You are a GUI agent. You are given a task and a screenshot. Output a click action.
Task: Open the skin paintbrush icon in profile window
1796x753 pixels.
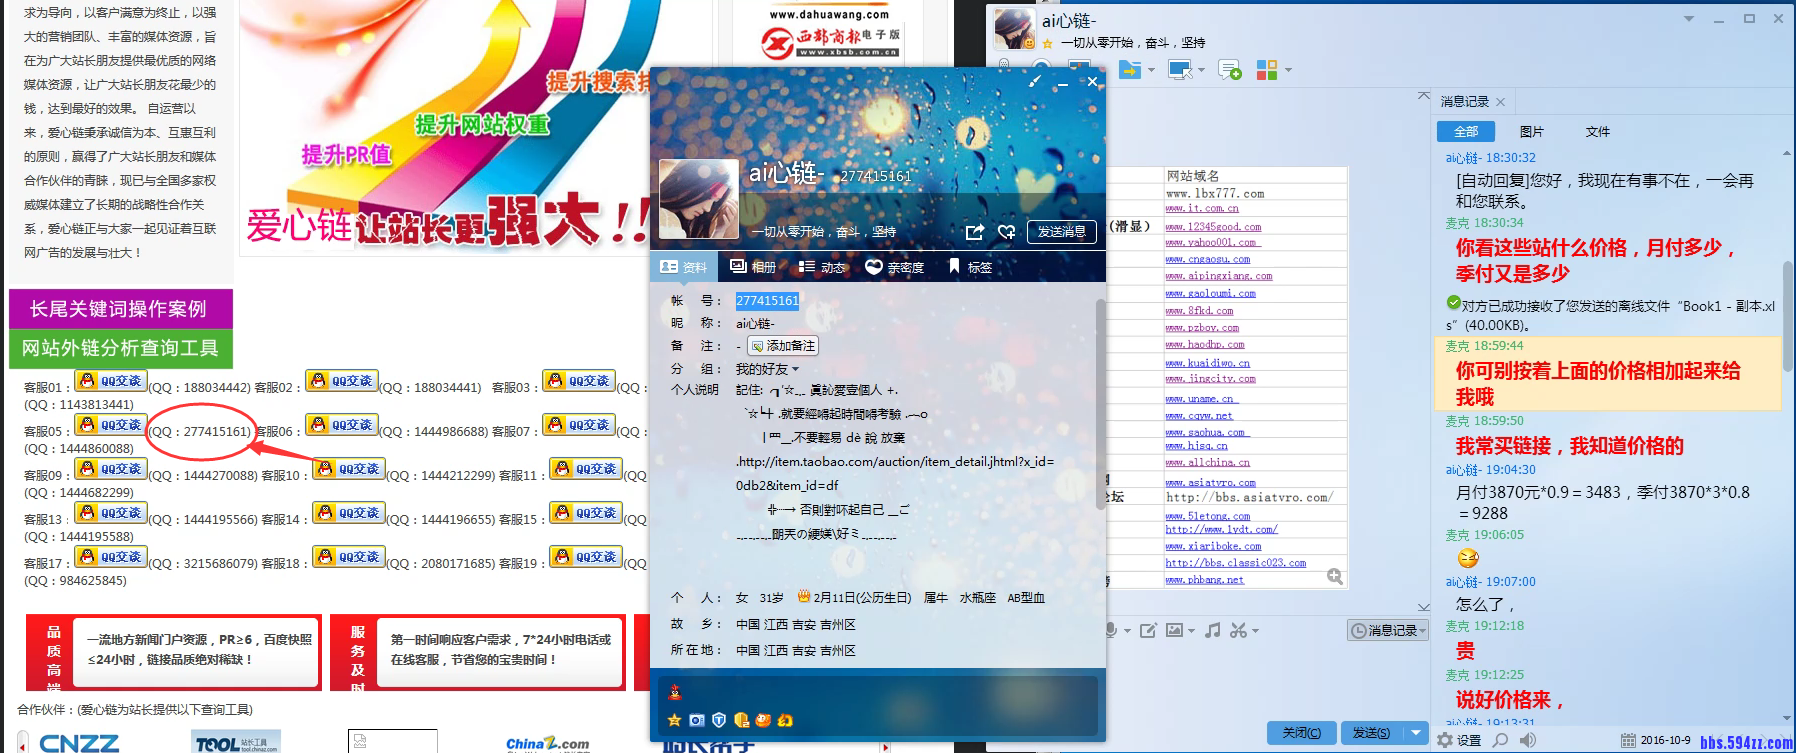[1035, 82]
